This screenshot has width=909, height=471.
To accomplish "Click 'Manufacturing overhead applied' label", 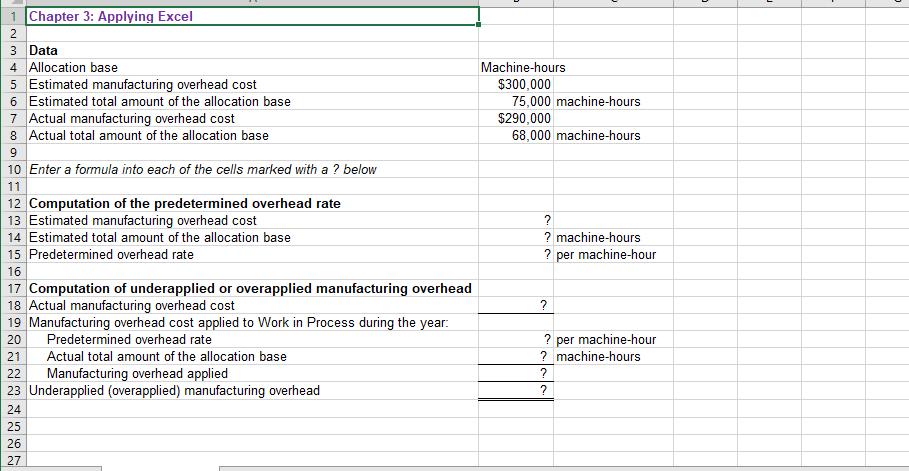I will 137,373.
